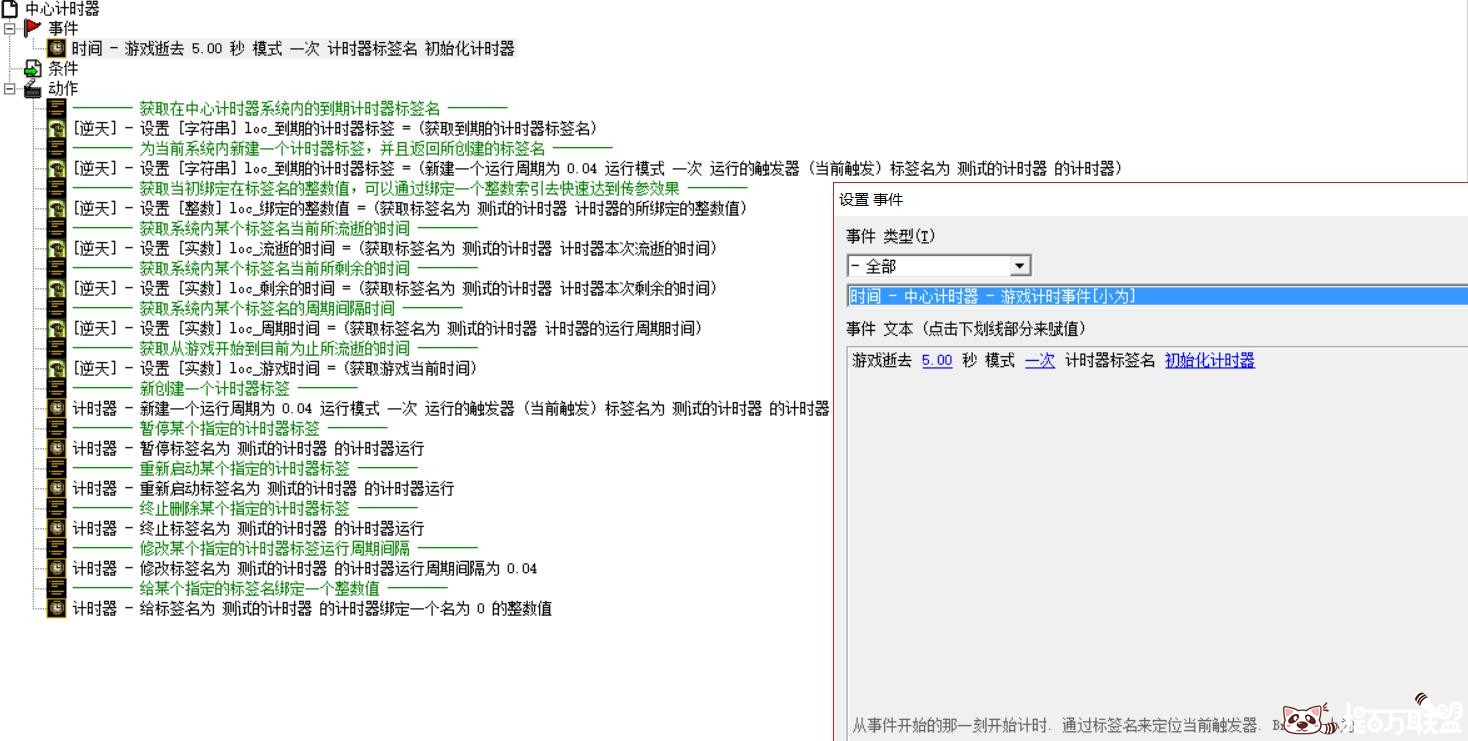Select the 绑定一个名为 0 的整数值 action
Screen dimensions: 1468x741
point(312,608)
